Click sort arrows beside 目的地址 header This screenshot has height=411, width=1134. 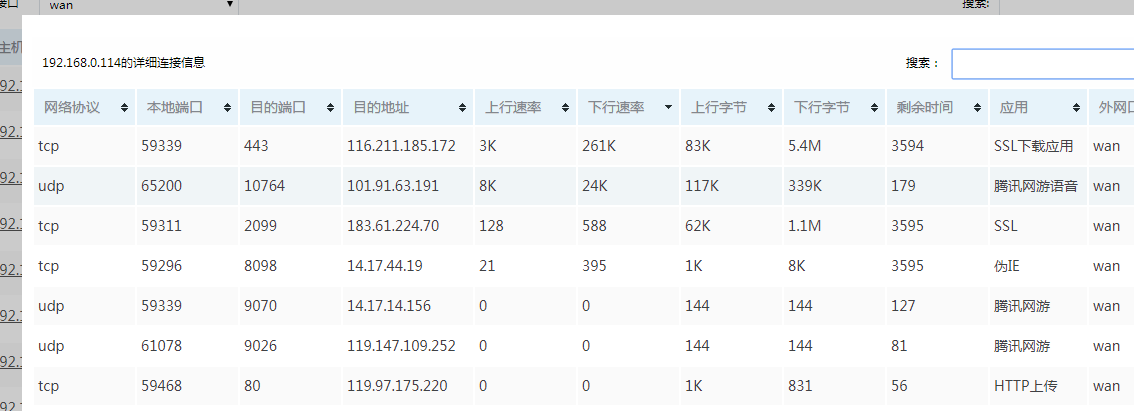464,108
